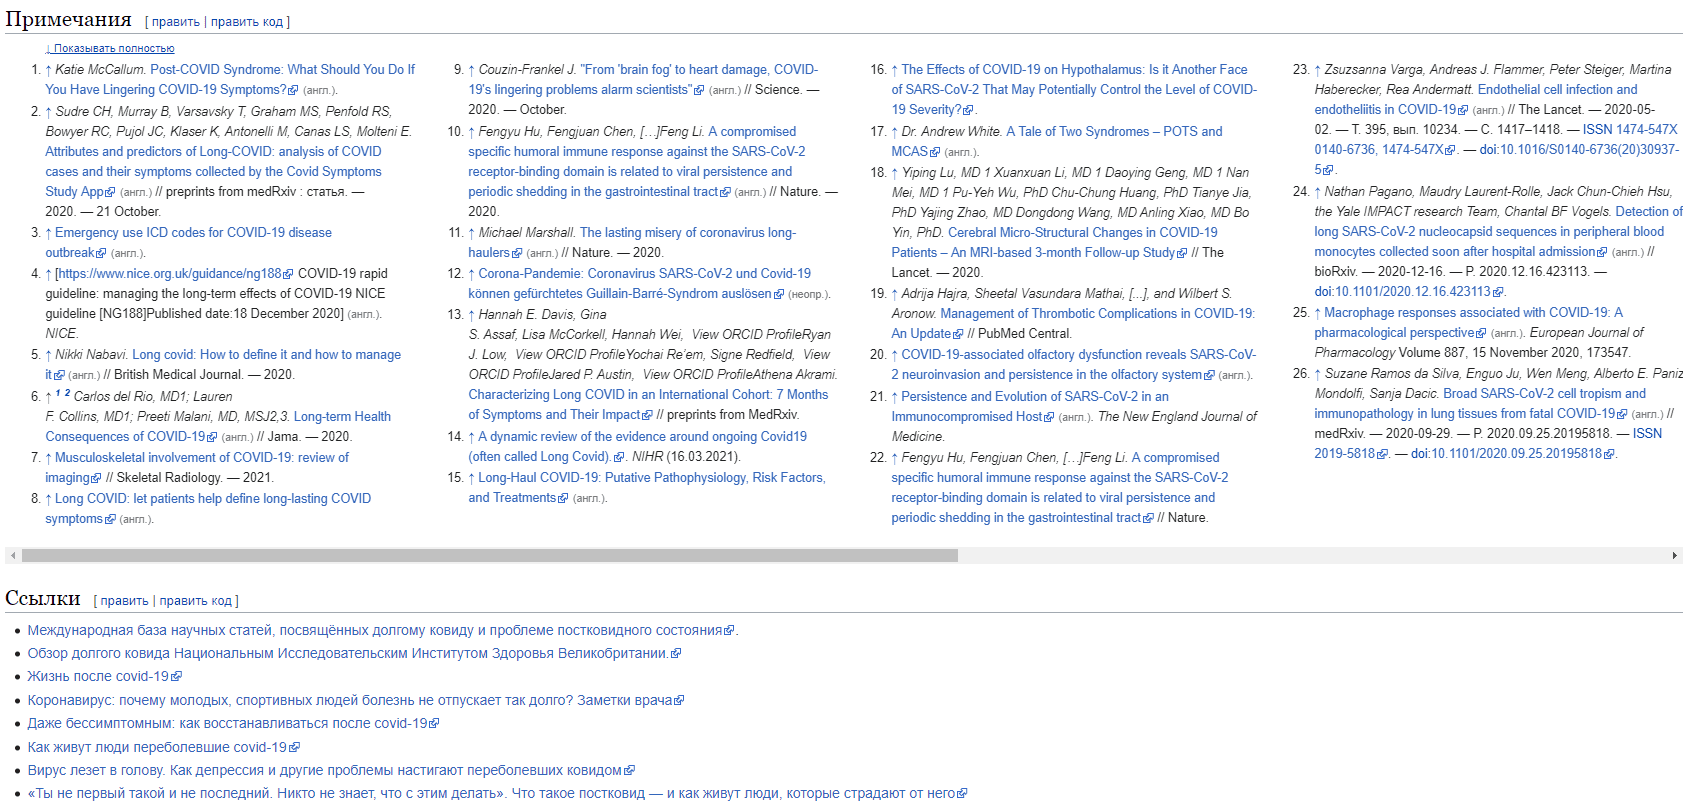The image size is (1698, 811).
Task: Click back-arrow of reference 24 Nathan Pagano
Action: coord(1318,192)
